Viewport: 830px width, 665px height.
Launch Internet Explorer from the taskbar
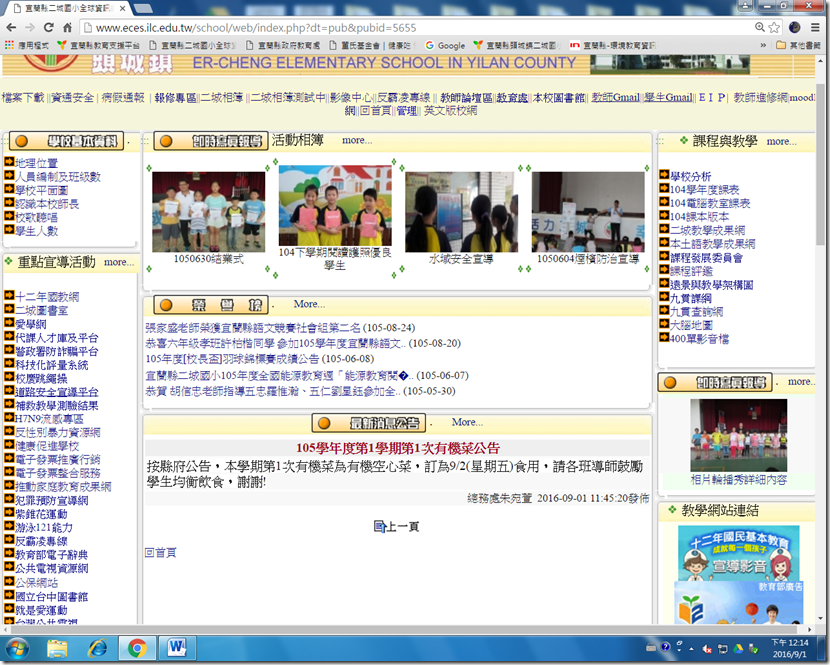[97, 648]
